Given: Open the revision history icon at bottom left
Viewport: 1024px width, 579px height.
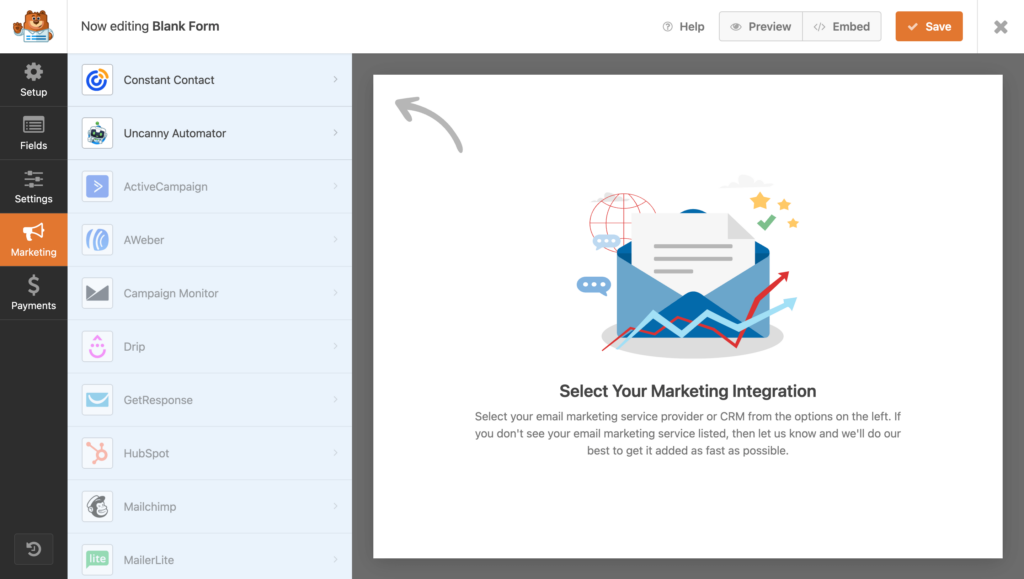Looking at the screenshot, I should point(33,549).
